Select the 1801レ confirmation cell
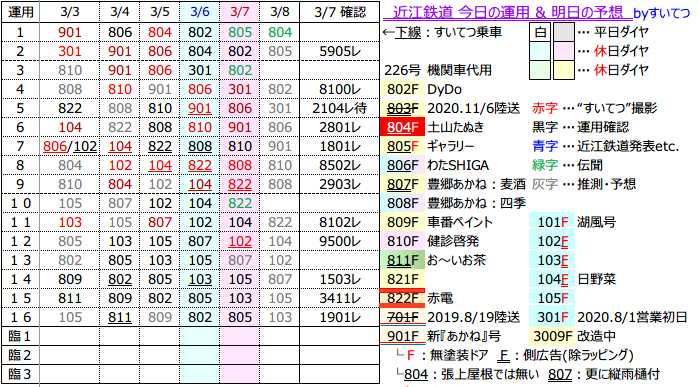This screenshot has height=387, width=699. pyautogui.click(x=340, y=147)
